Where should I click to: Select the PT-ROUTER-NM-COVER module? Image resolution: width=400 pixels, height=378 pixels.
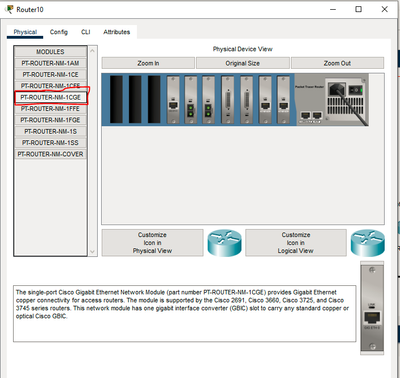point(50,154)
